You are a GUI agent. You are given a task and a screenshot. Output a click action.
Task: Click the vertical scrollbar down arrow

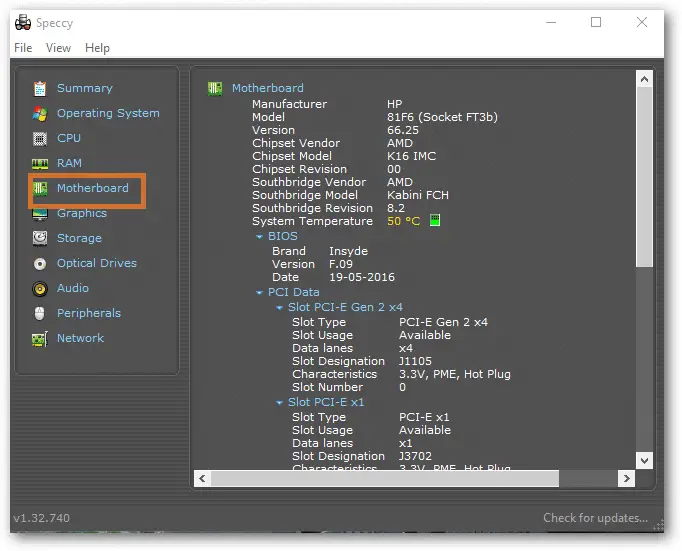[x=644, y=460]
